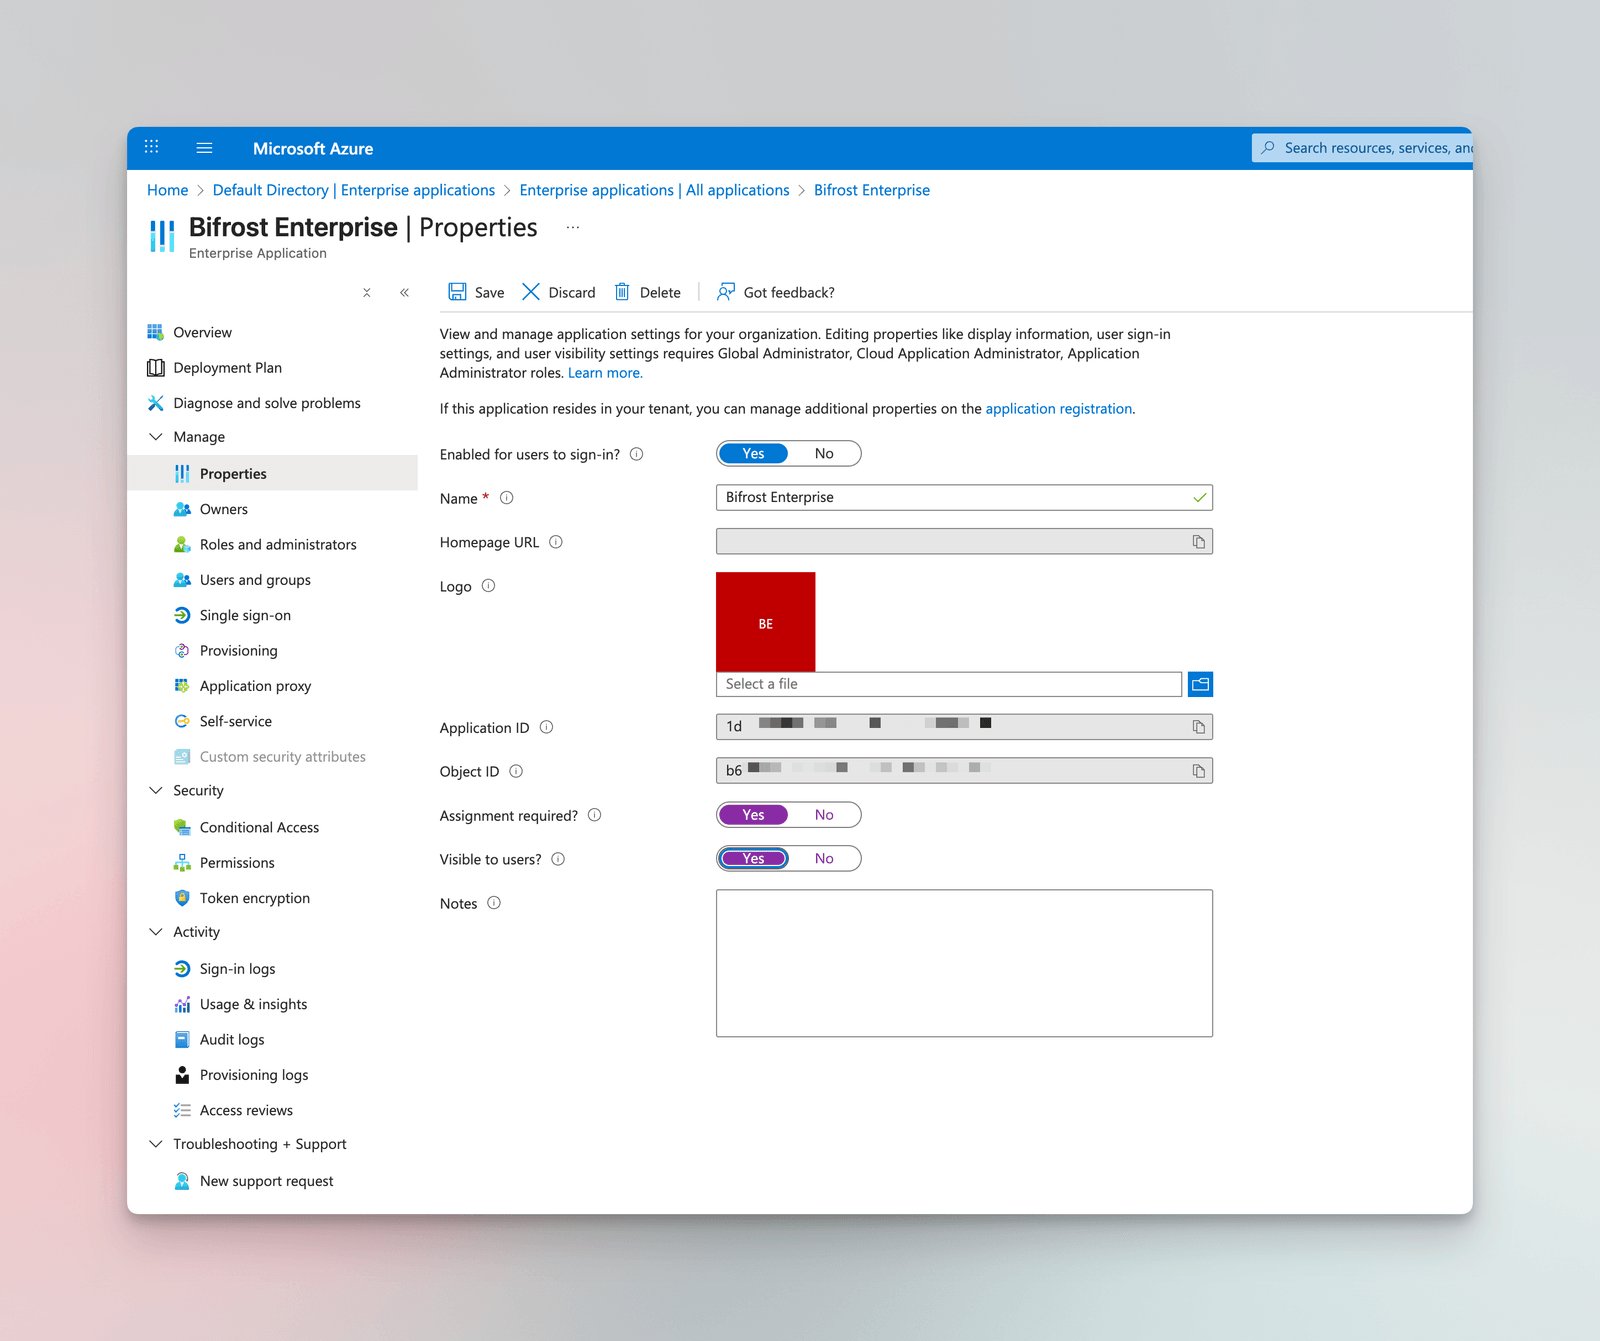Screen dimensions: 1600x1341
Task: Click the Learn more link
Action: 605,373
